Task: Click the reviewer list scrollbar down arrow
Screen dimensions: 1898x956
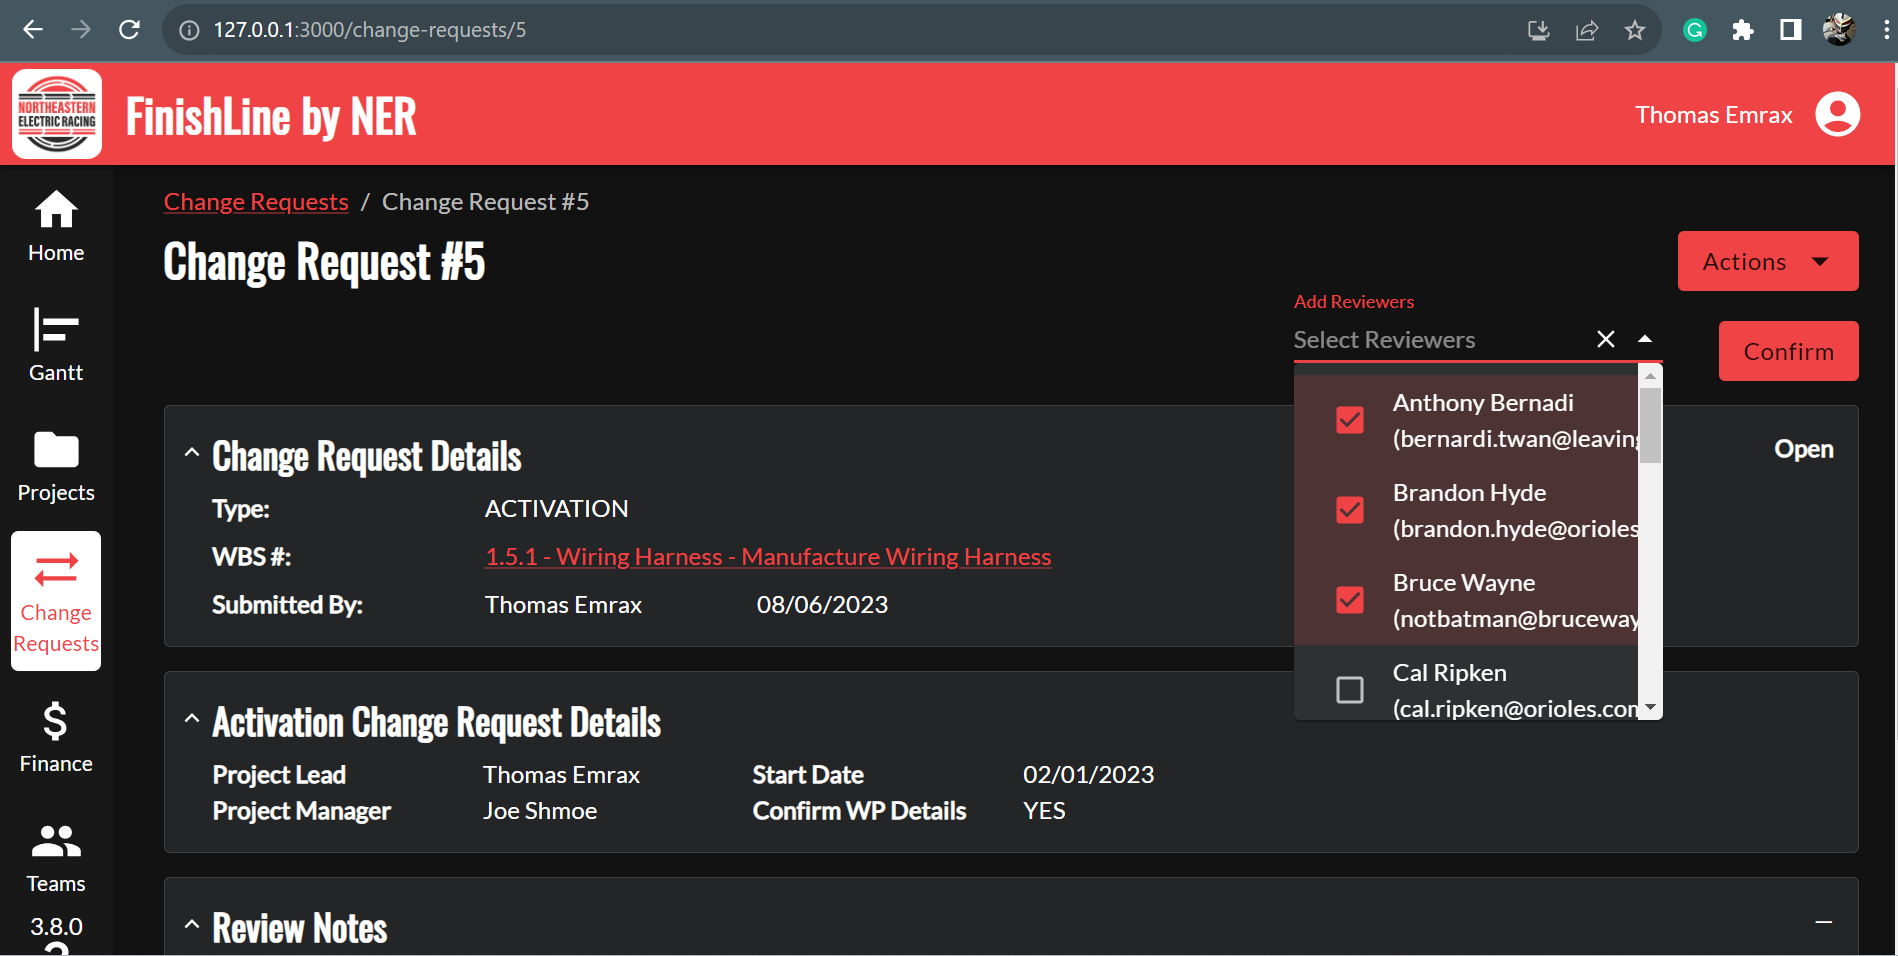Action: (1650, 708)
